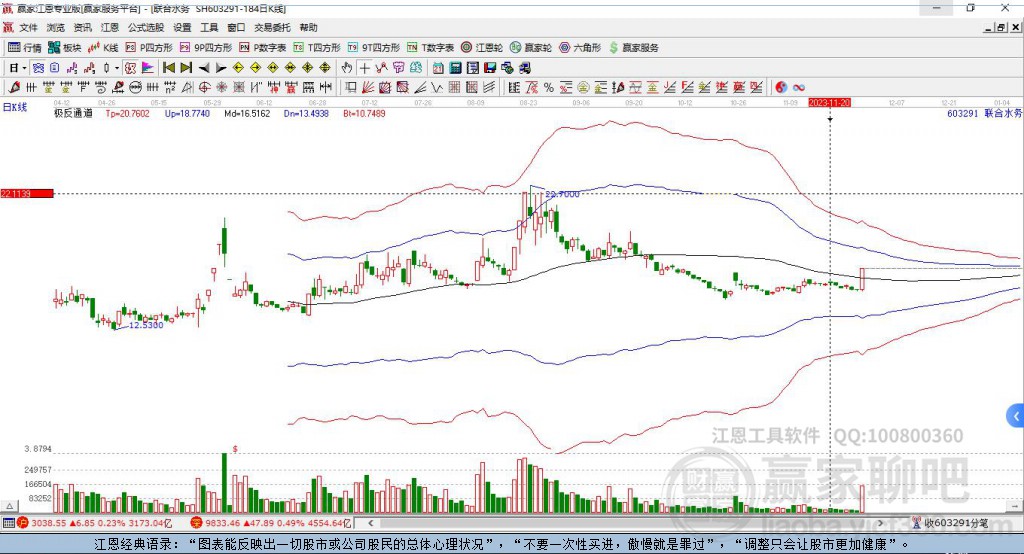Select the percent % drawing tool
1024x554 pixels.
coord(549,87)
